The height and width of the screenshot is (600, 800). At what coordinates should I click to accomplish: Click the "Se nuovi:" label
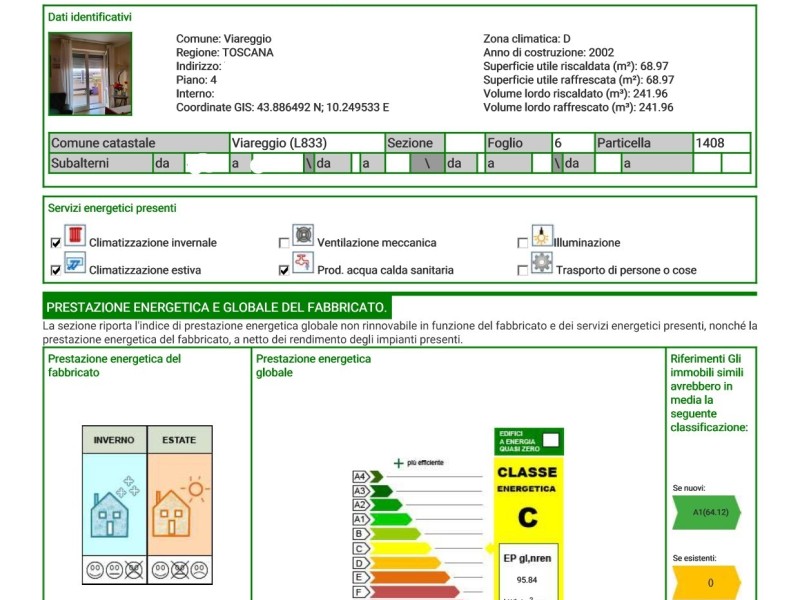(x=689, y=488)
